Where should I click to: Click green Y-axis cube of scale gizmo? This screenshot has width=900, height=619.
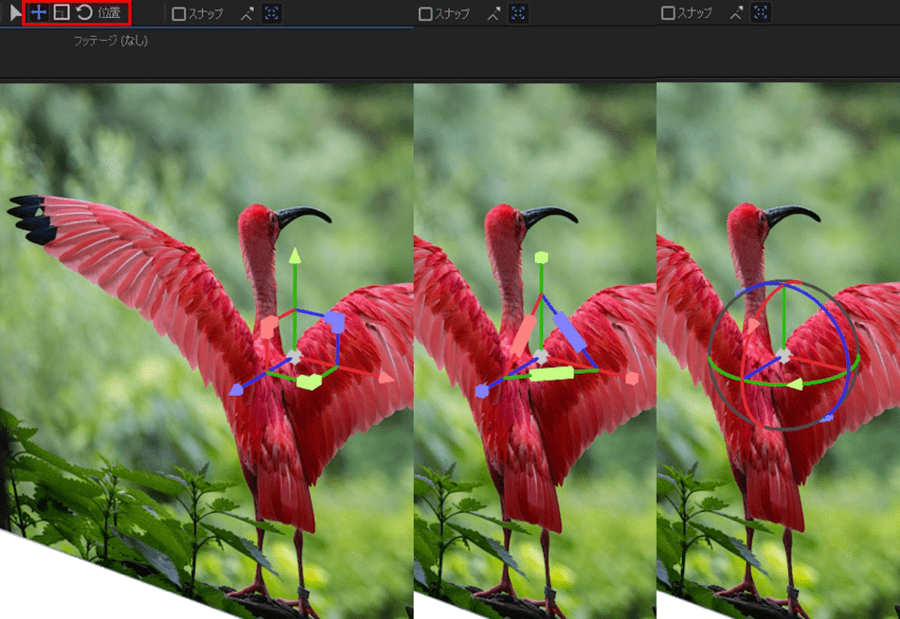[x=541, y=257]
